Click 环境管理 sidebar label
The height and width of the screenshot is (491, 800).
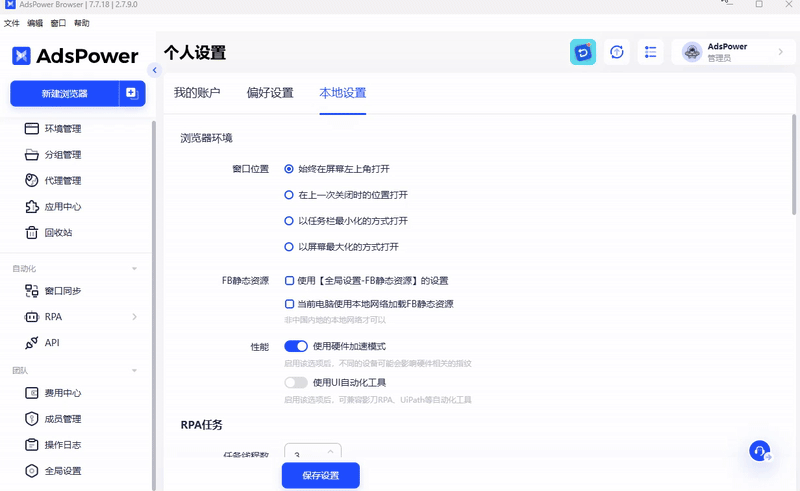coord(63,129)
